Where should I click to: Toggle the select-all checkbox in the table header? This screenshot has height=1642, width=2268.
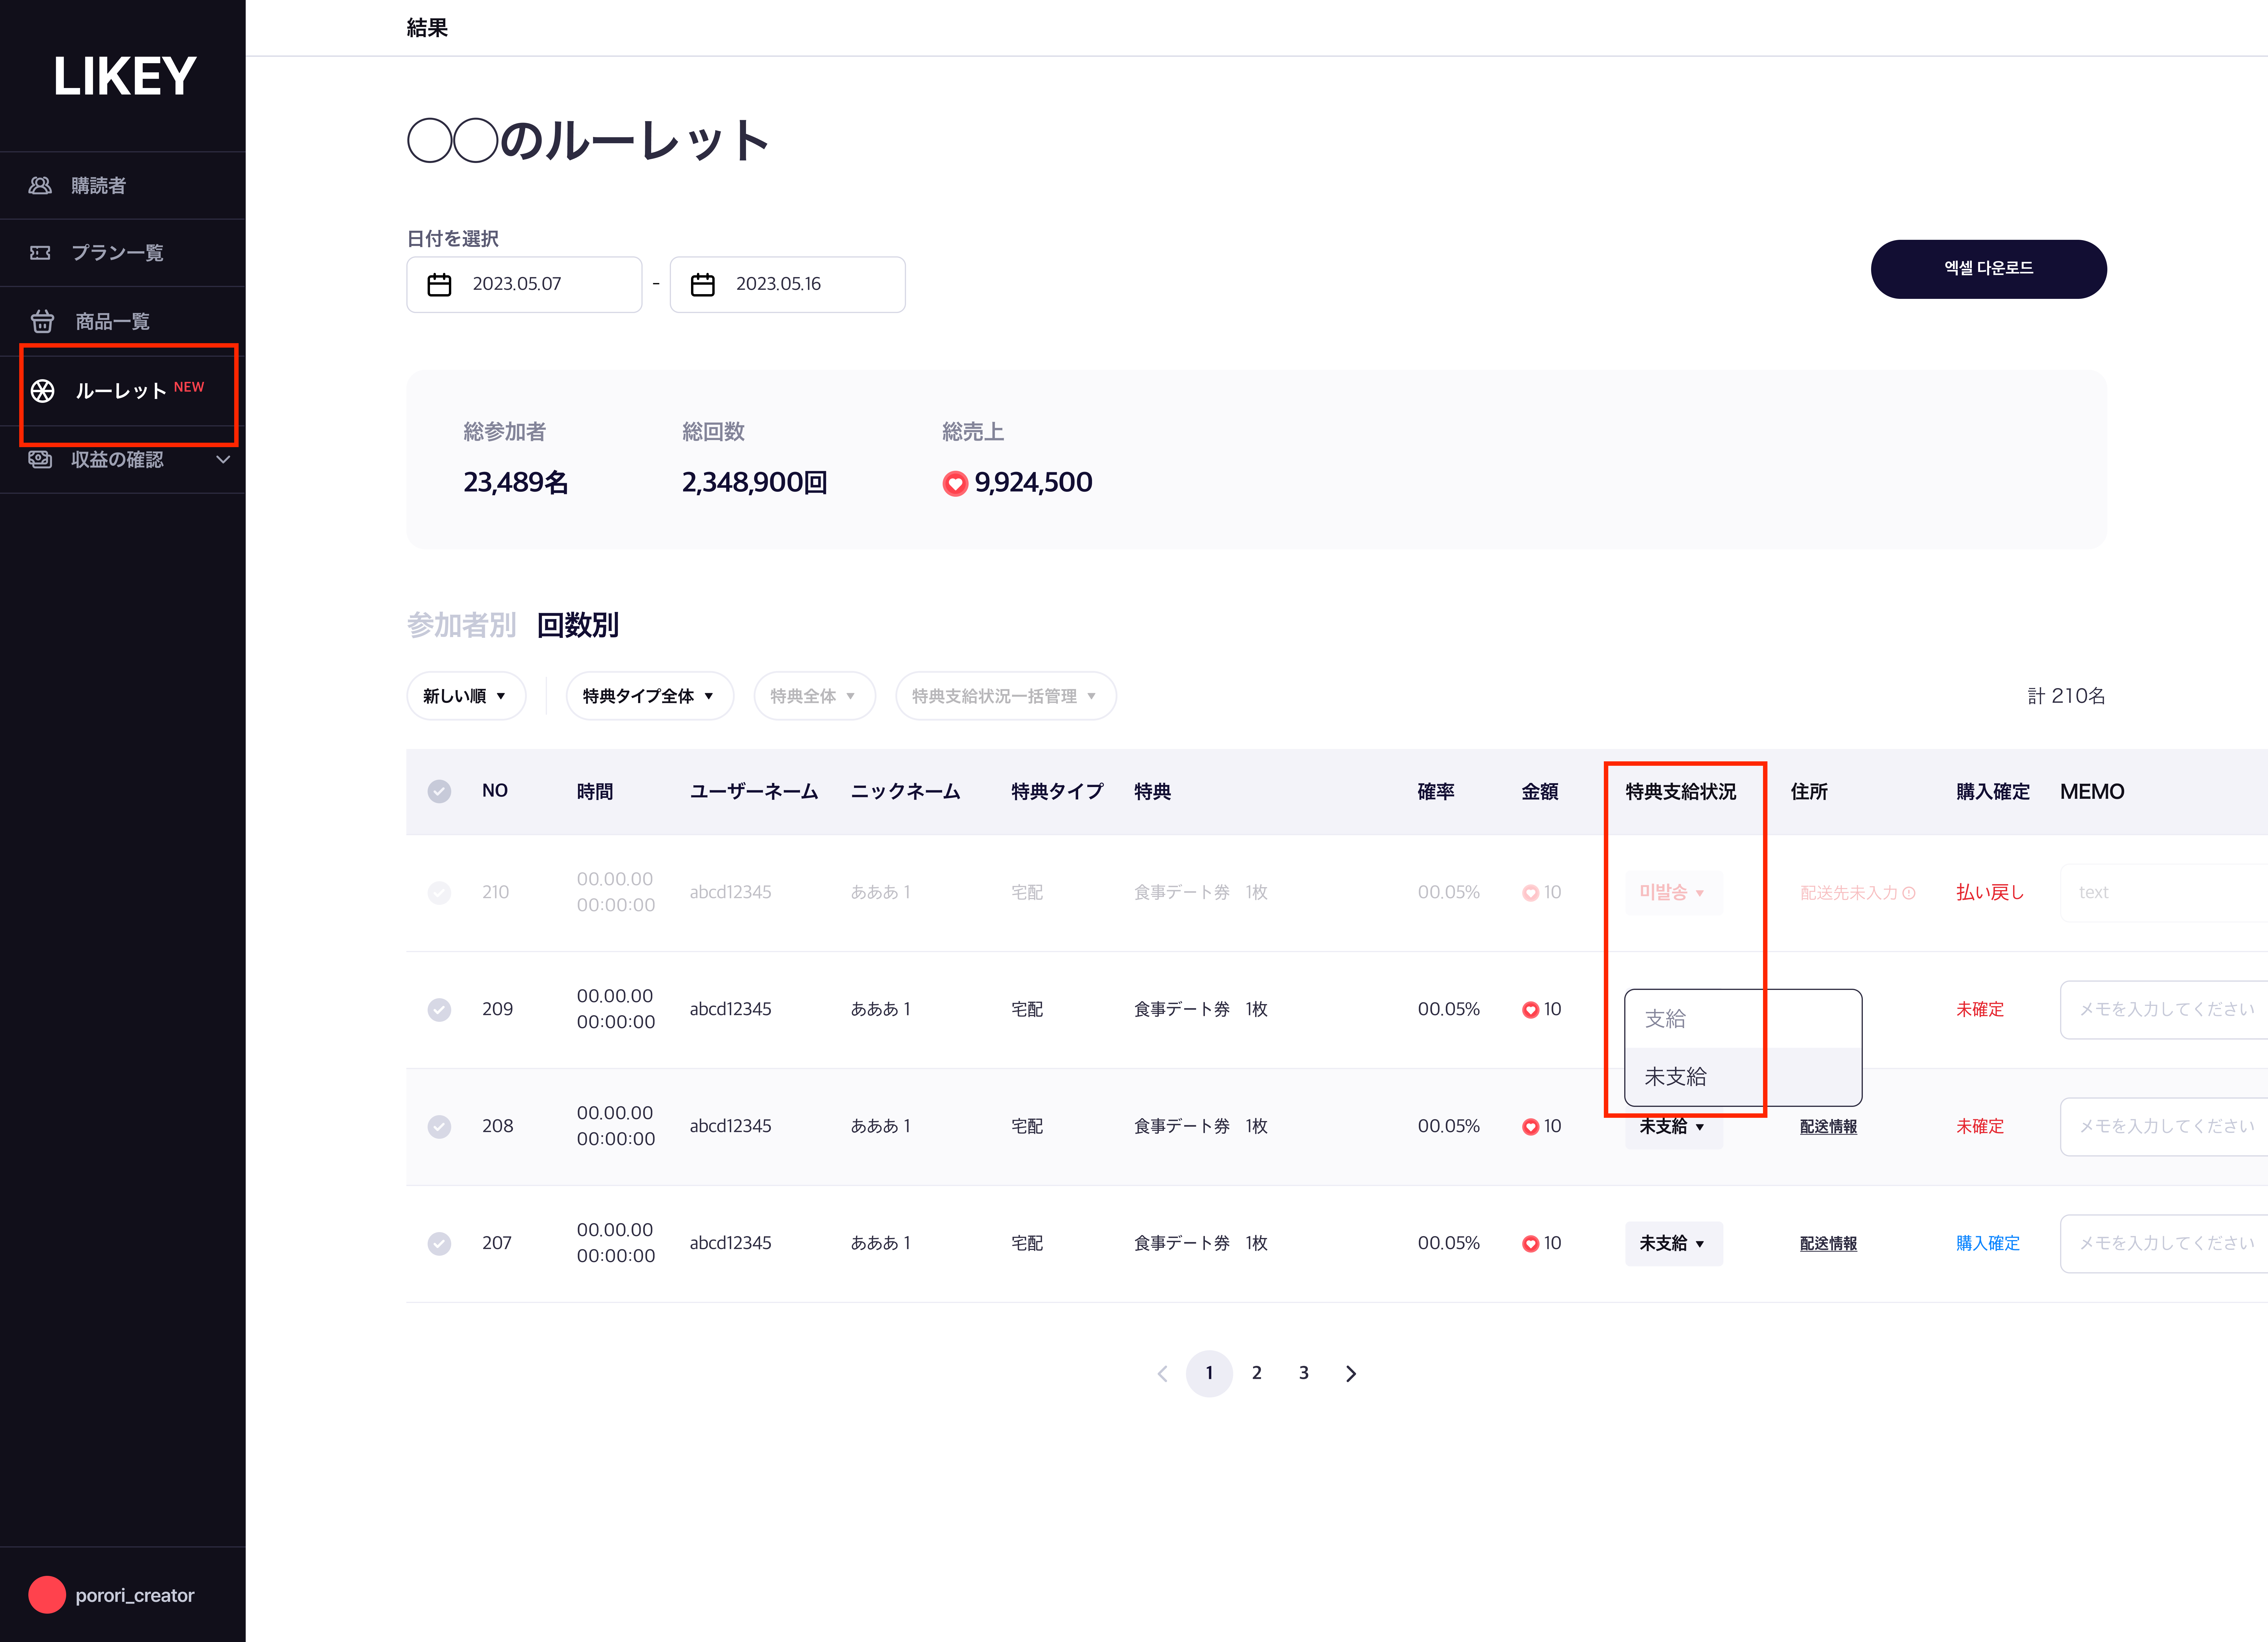pyautogui.click(x=439, y=791)
